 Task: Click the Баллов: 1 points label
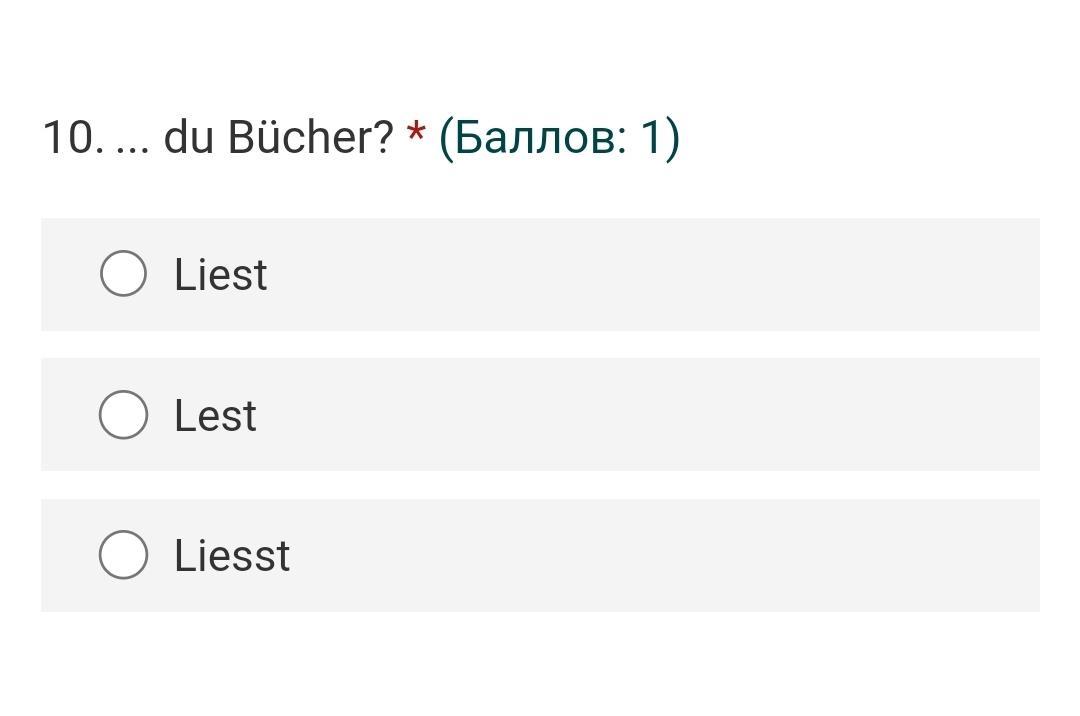(559, 138)
